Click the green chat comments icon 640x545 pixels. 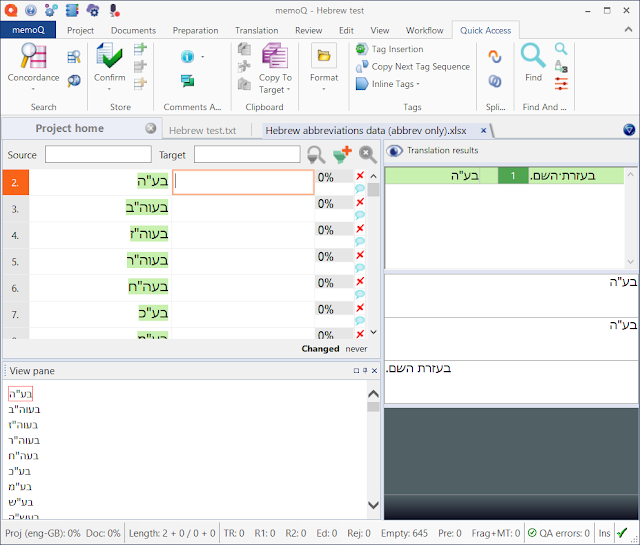click(187, 81)
